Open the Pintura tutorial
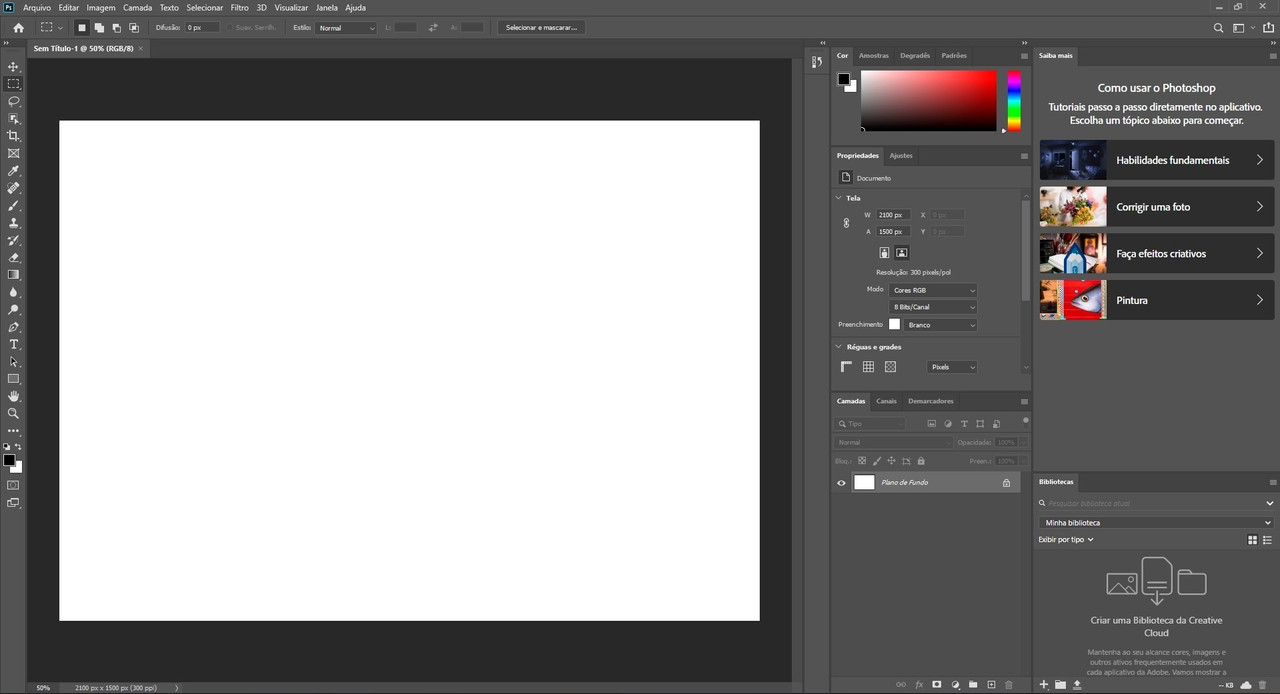 coord(1157,300)
